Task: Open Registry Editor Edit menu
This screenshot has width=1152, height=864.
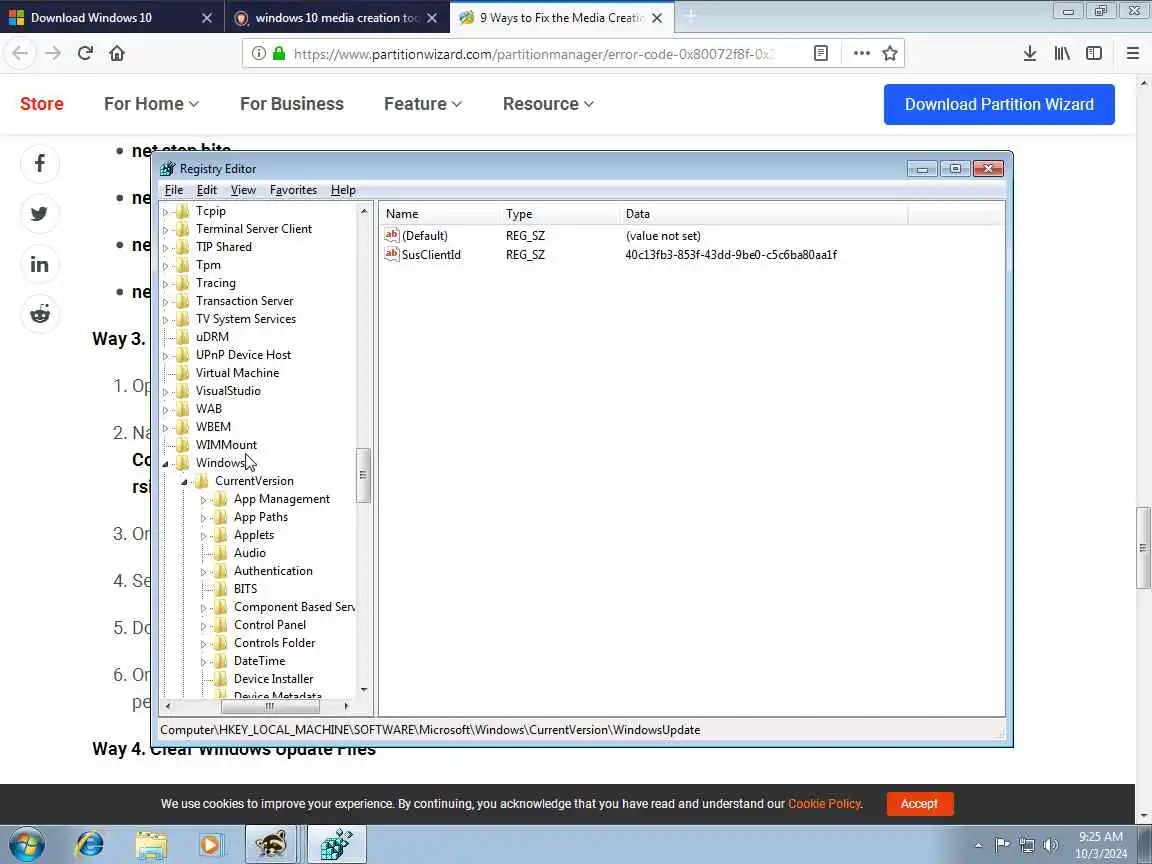Action: (206, 190)
